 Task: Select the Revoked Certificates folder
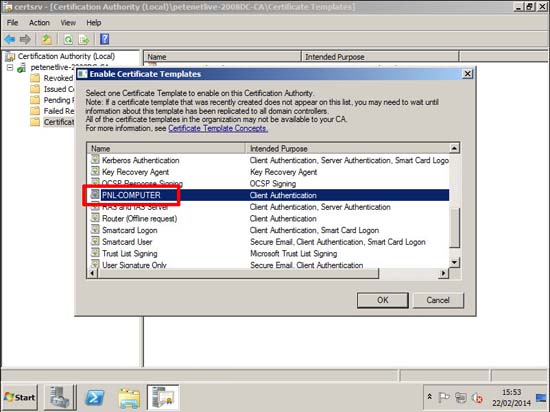58,78
